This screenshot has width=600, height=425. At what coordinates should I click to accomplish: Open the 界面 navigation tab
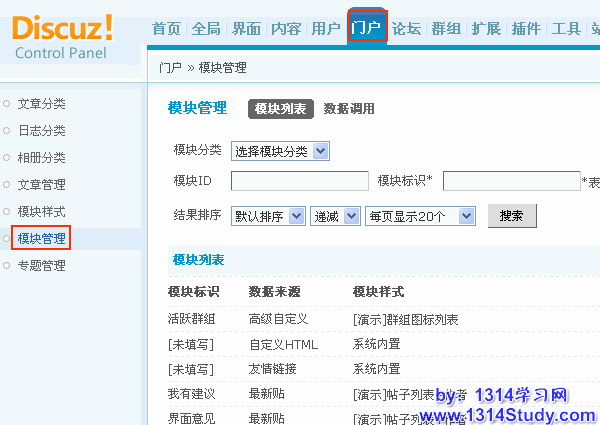(245, 28)
